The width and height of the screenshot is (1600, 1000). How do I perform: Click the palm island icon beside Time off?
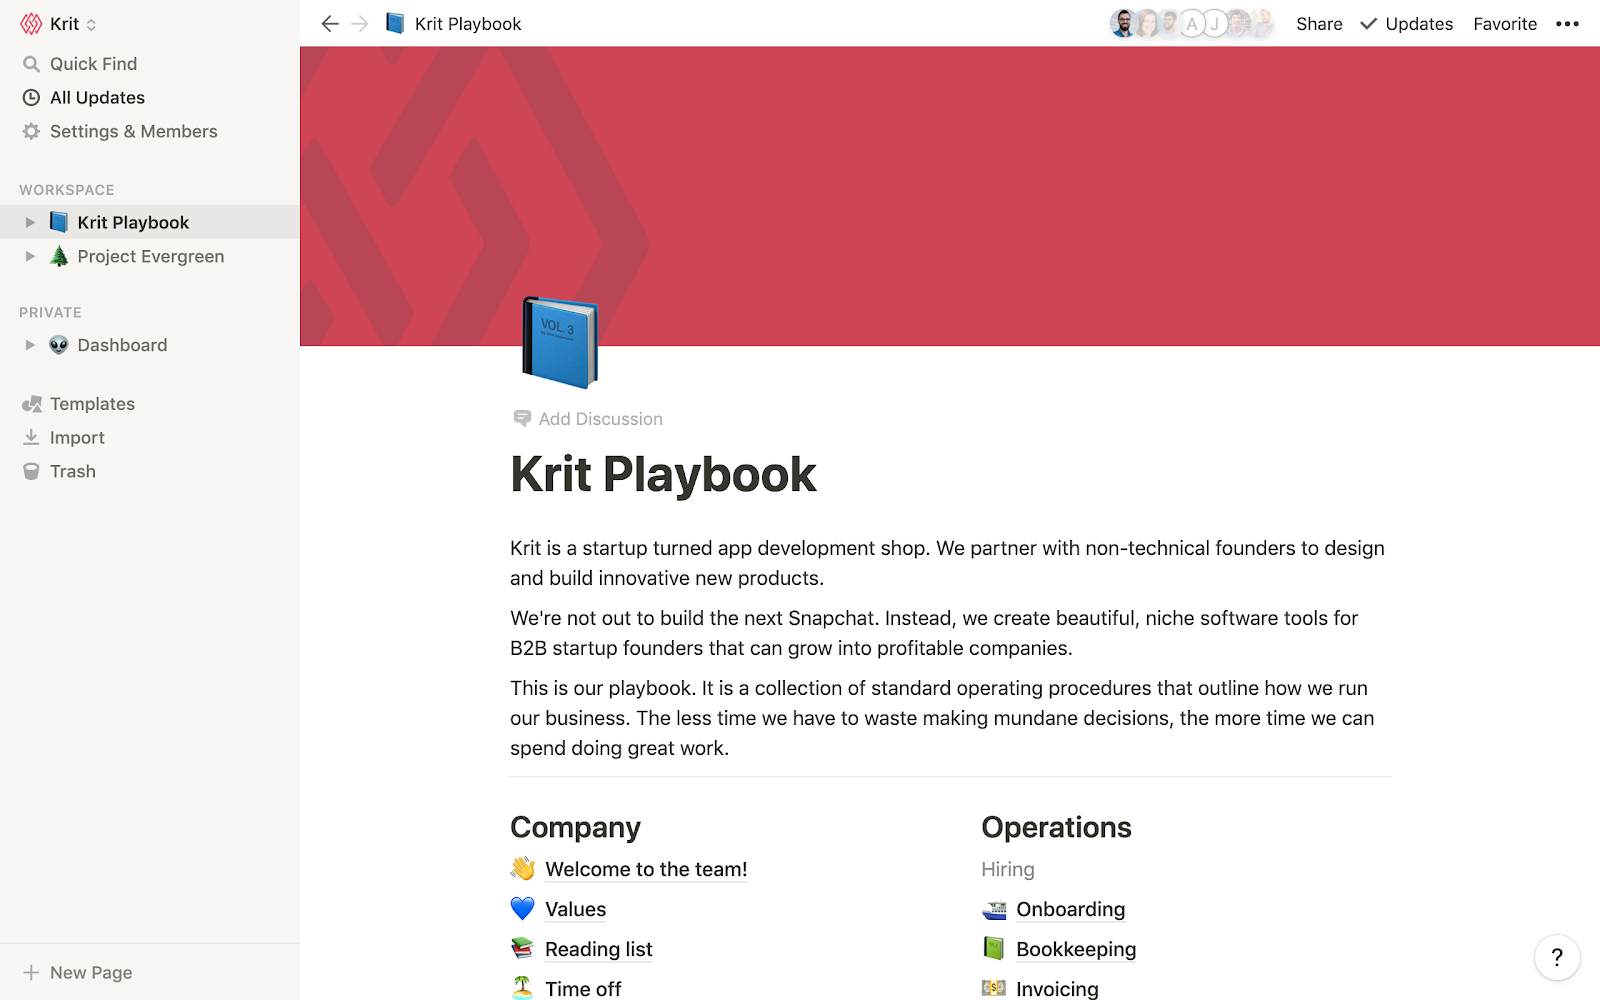click(523, 988)
